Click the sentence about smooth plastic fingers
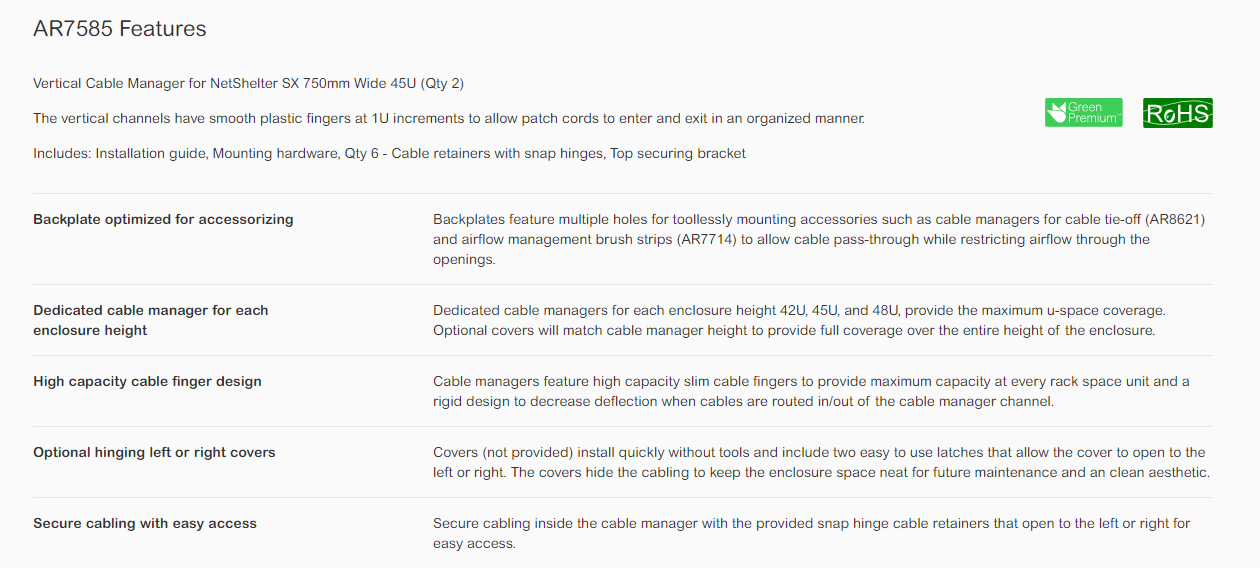 tap(448, 118)
